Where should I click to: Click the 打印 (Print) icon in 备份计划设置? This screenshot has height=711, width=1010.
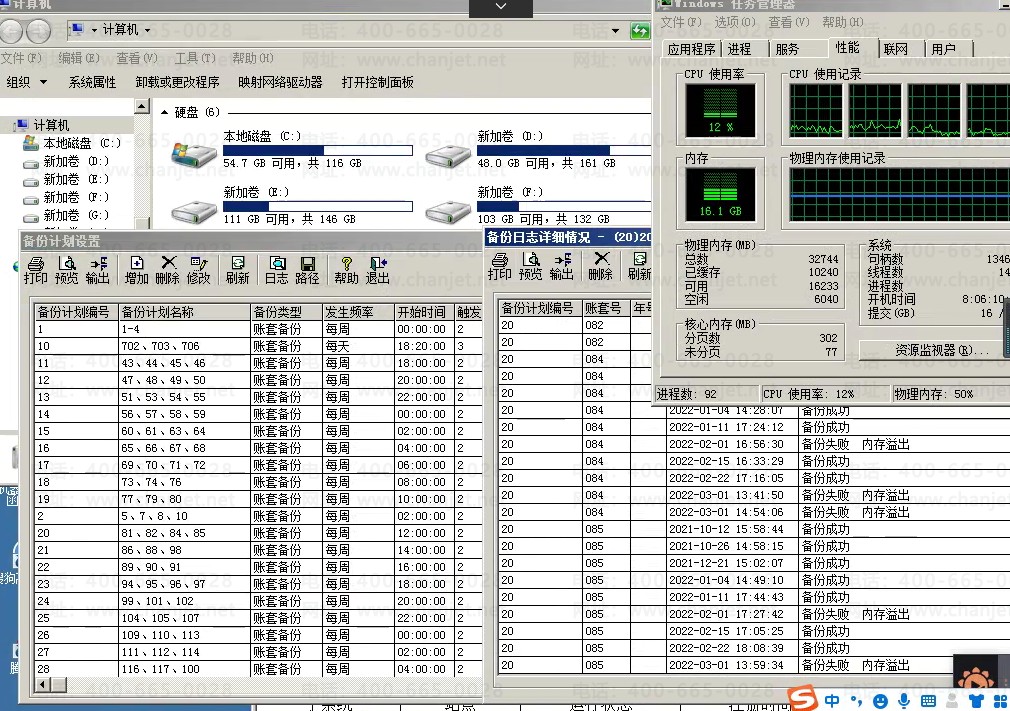(36, 269)
